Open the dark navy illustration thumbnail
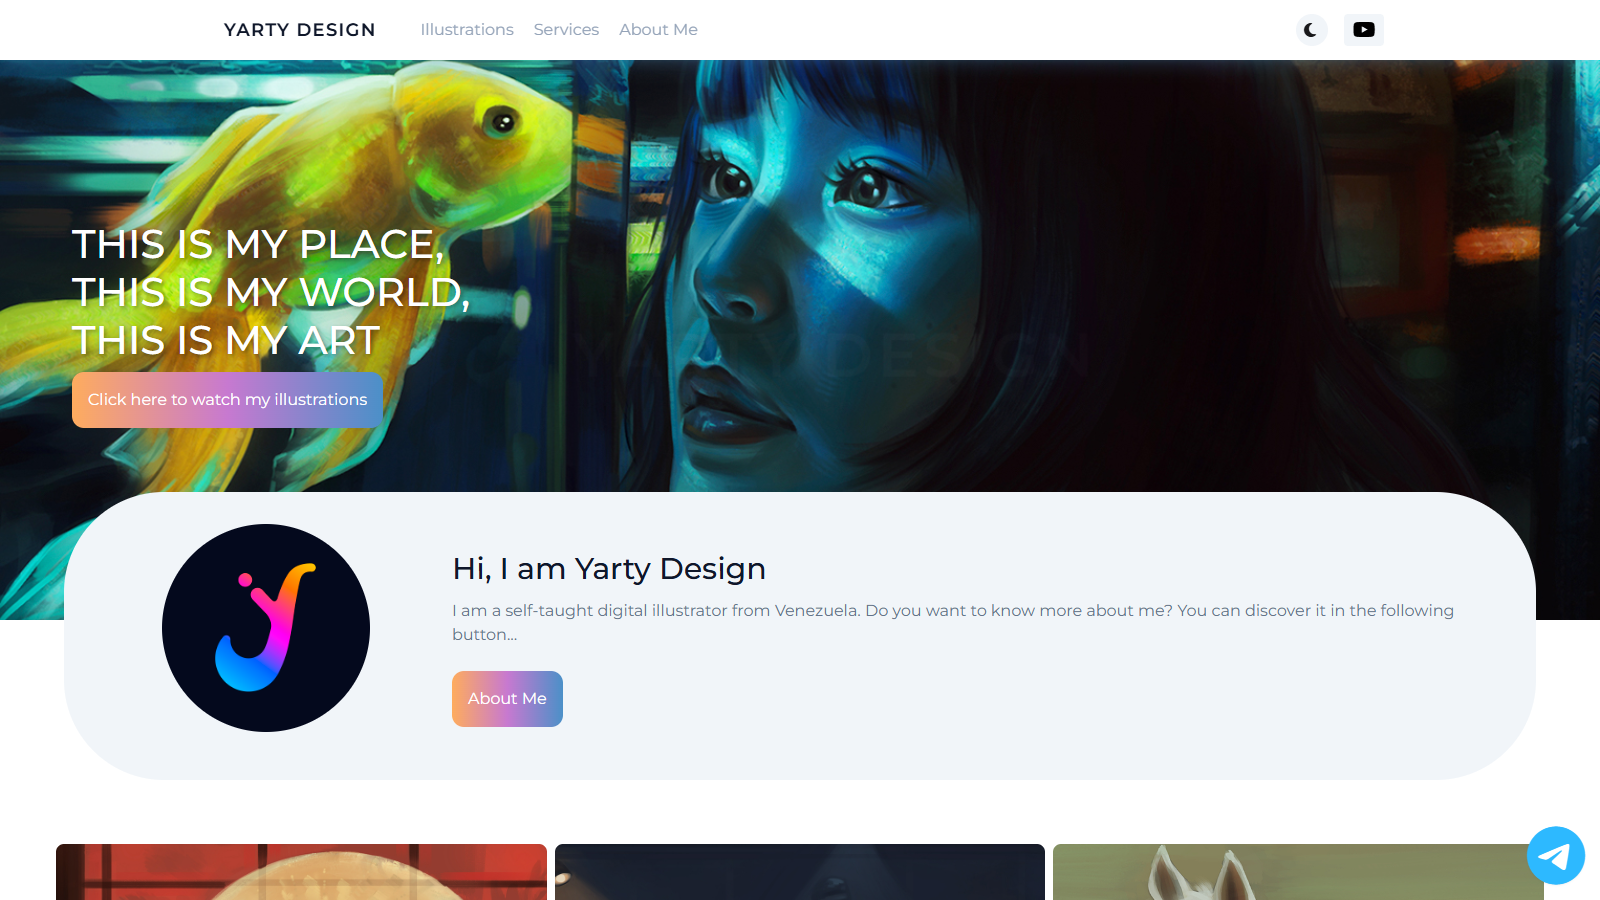The image size is (1600, 900). [x=800, y=872]
